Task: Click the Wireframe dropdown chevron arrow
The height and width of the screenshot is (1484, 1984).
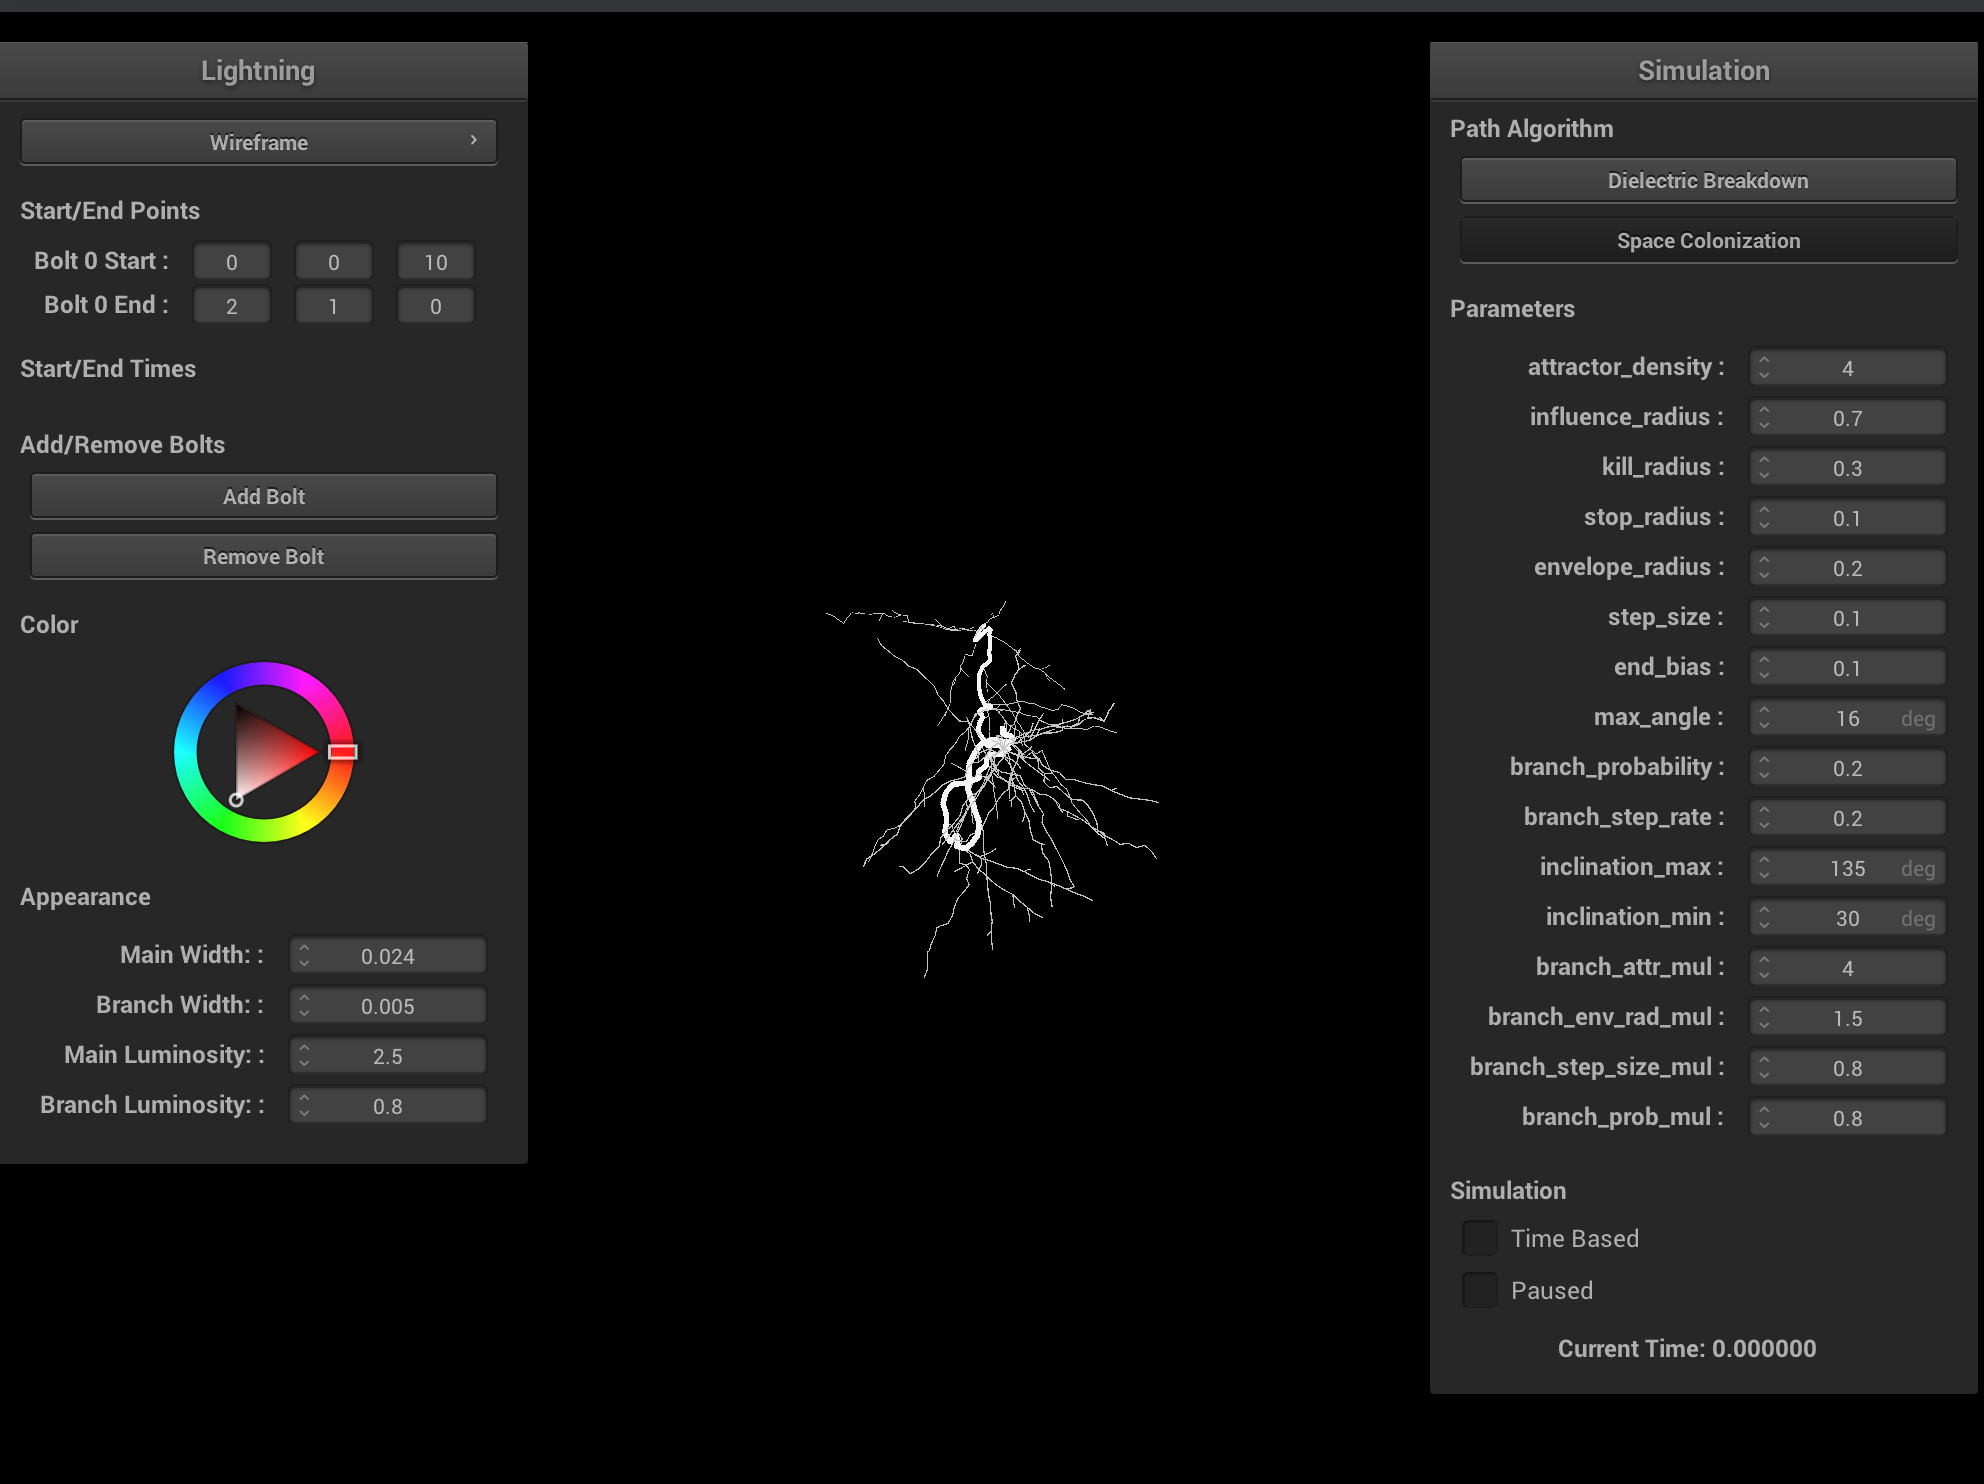Action: (x=473, y=141)
